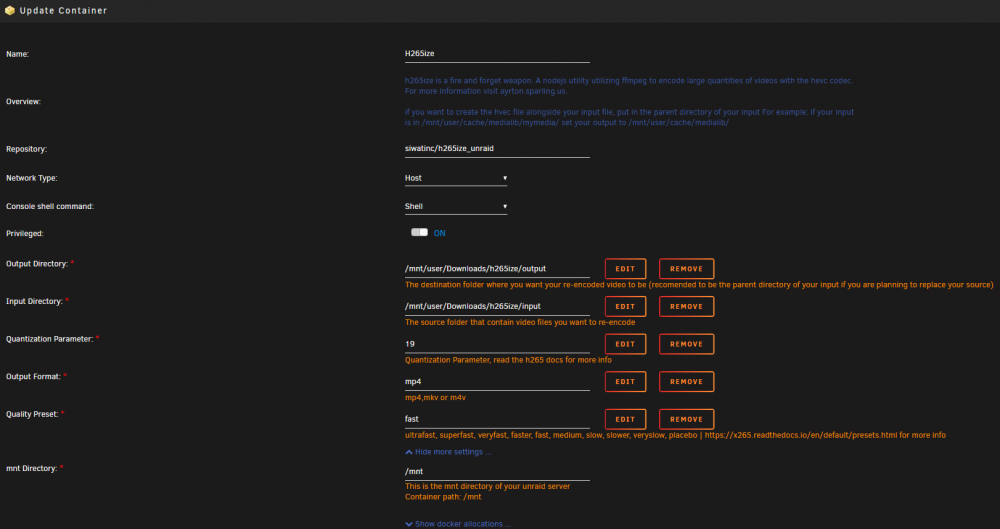Viewport: 1000px width, 529px height.
Task: Click the 'Privileged:' label
Action: pyautogui.click(x=25, y=234)
